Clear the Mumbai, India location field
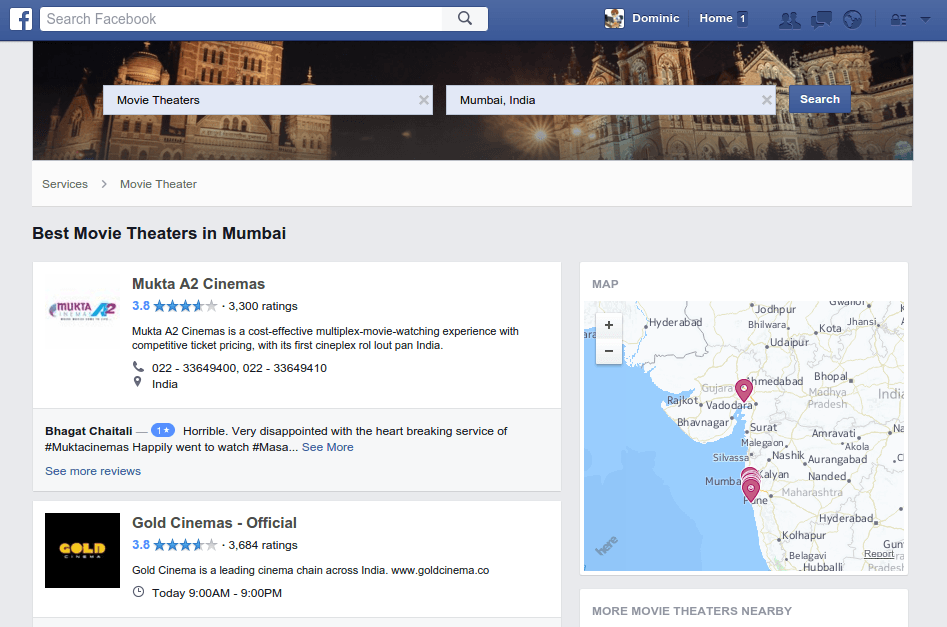 766,100
